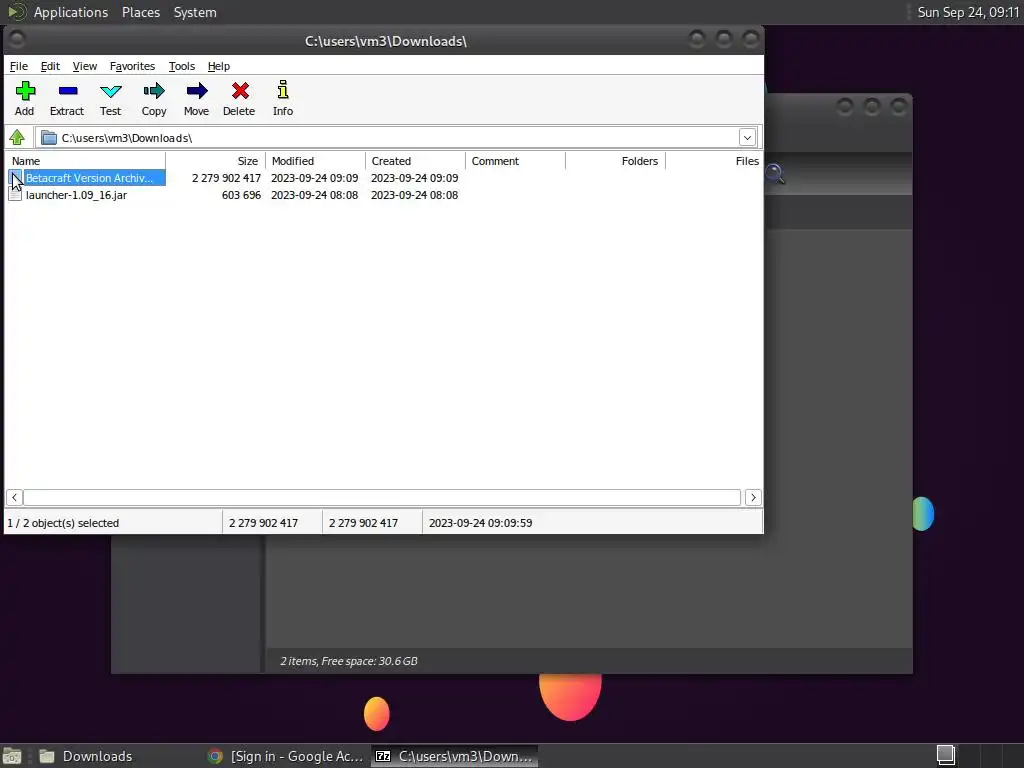Click the right horizontal scroll arrow
The width and height of the screenshot is (1024, 768).
tap(753, 498)
